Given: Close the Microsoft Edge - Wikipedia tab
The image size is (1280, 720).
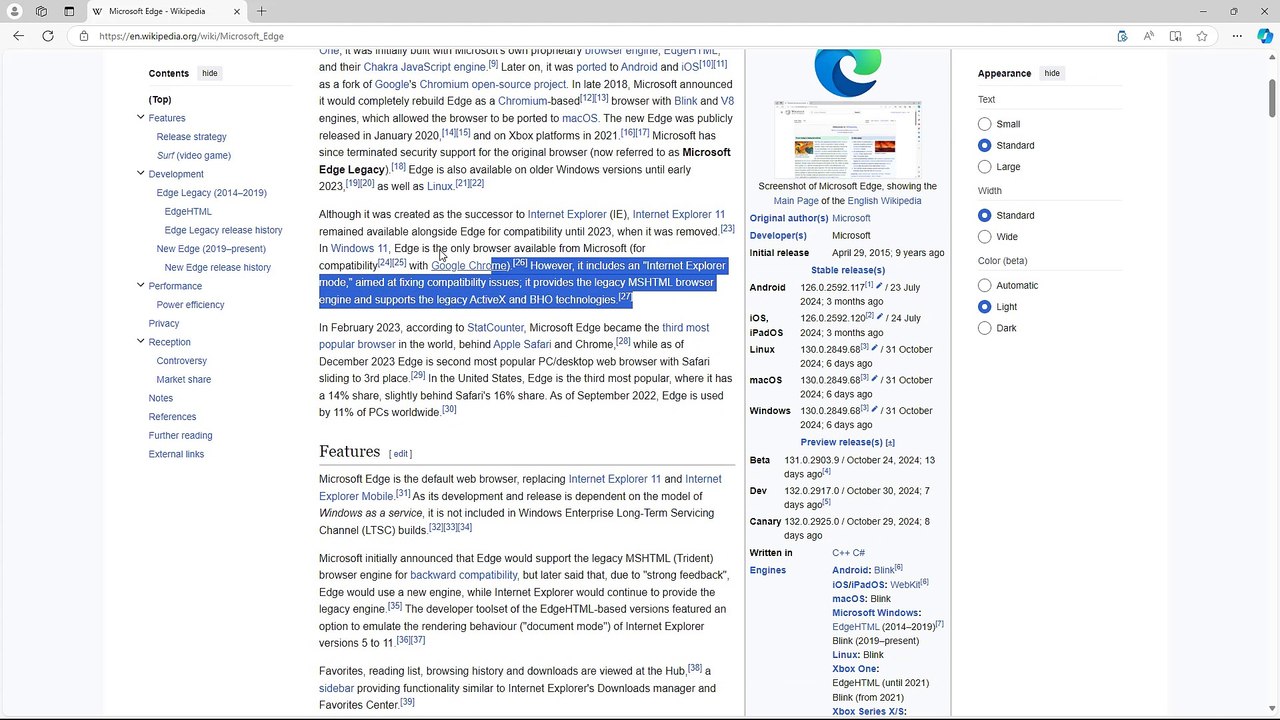Looking at the screenshot, I should 237,11.
